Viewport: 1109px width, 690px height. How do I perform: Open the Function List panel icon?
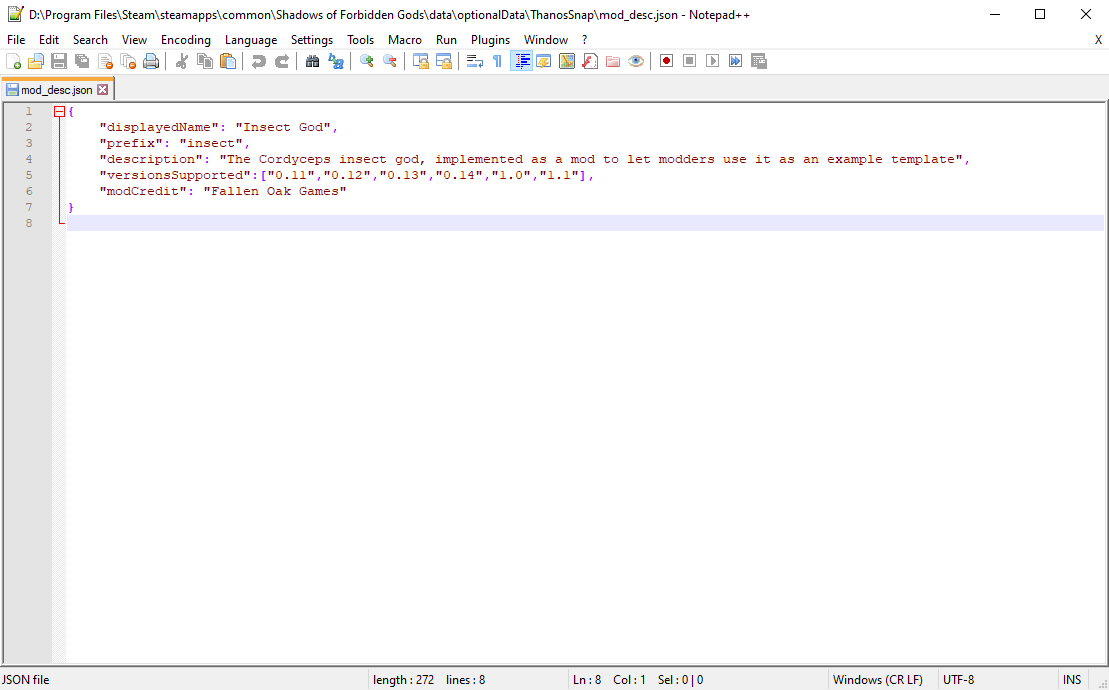[x=589, y=61]
